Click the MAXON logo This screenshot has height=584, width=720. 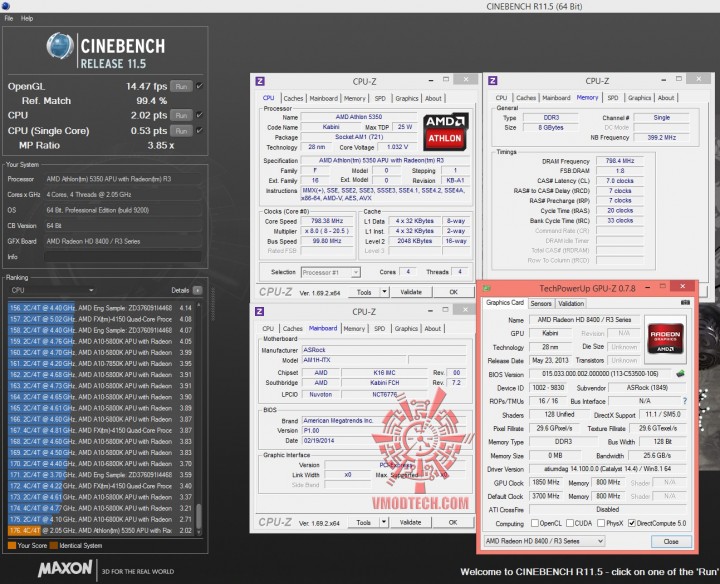[65, 569]
